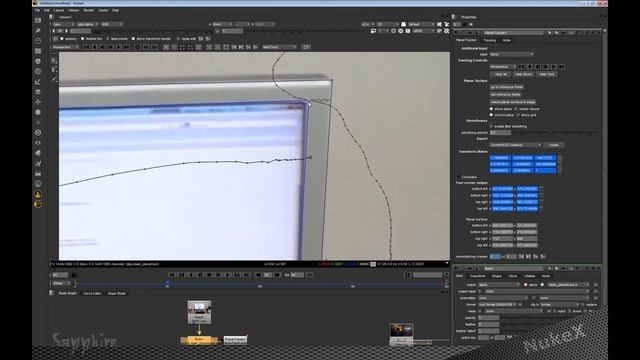Select the Image nodes icon in left toolbar
The height and width of the screenshot is (360, 640).
(38, 20)
